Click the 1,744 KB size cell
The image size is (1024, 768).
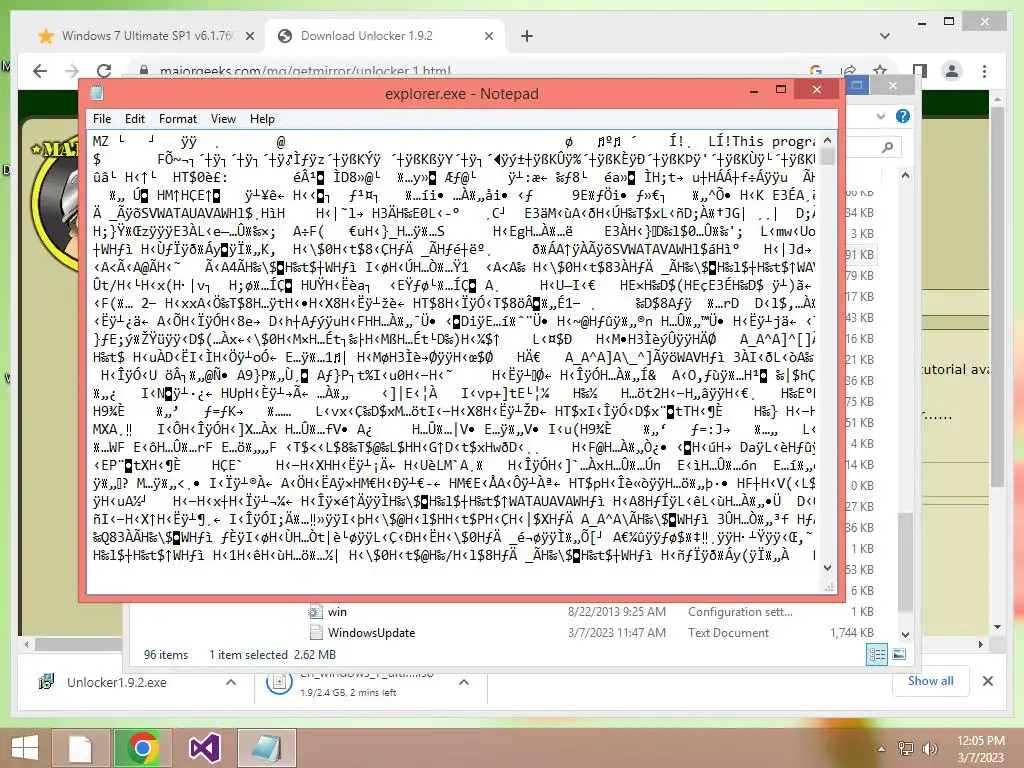[x=852, y=633]
